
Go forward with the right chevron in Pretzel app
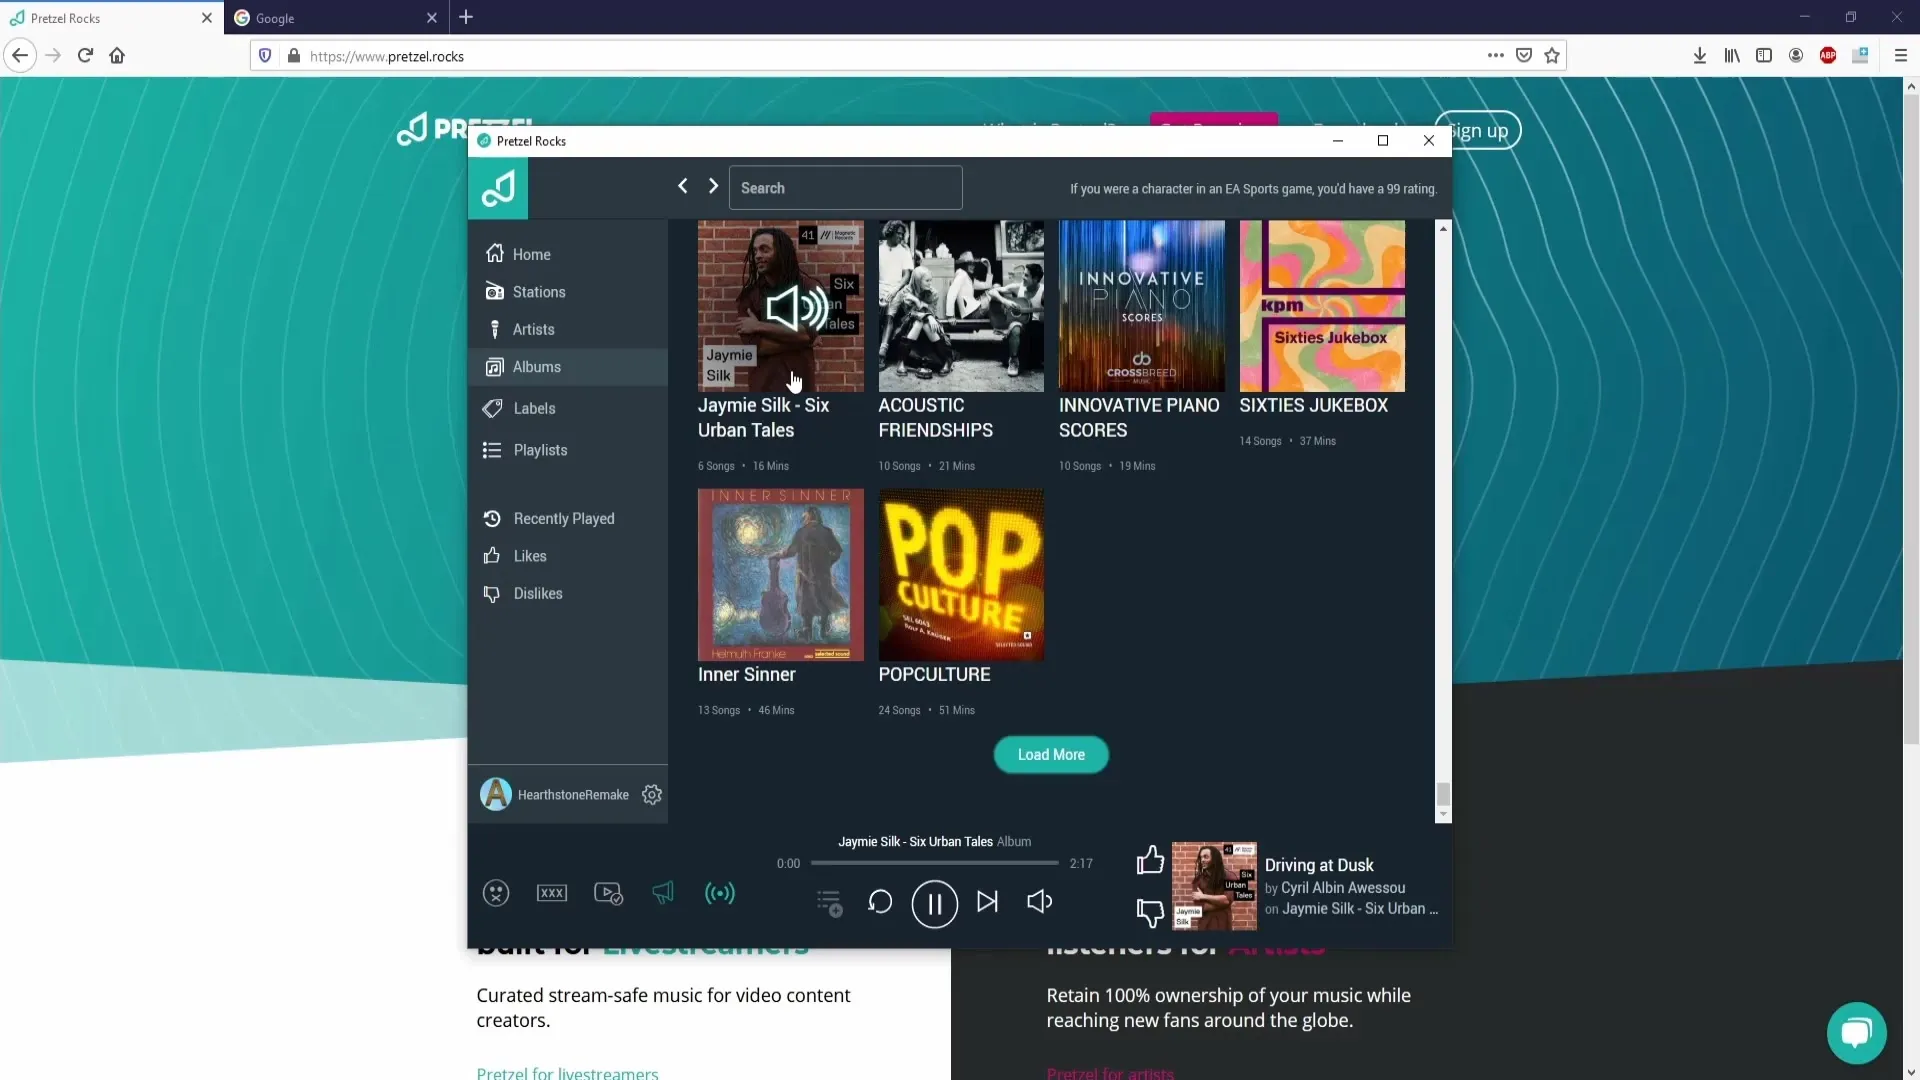(x=713, y=186)
